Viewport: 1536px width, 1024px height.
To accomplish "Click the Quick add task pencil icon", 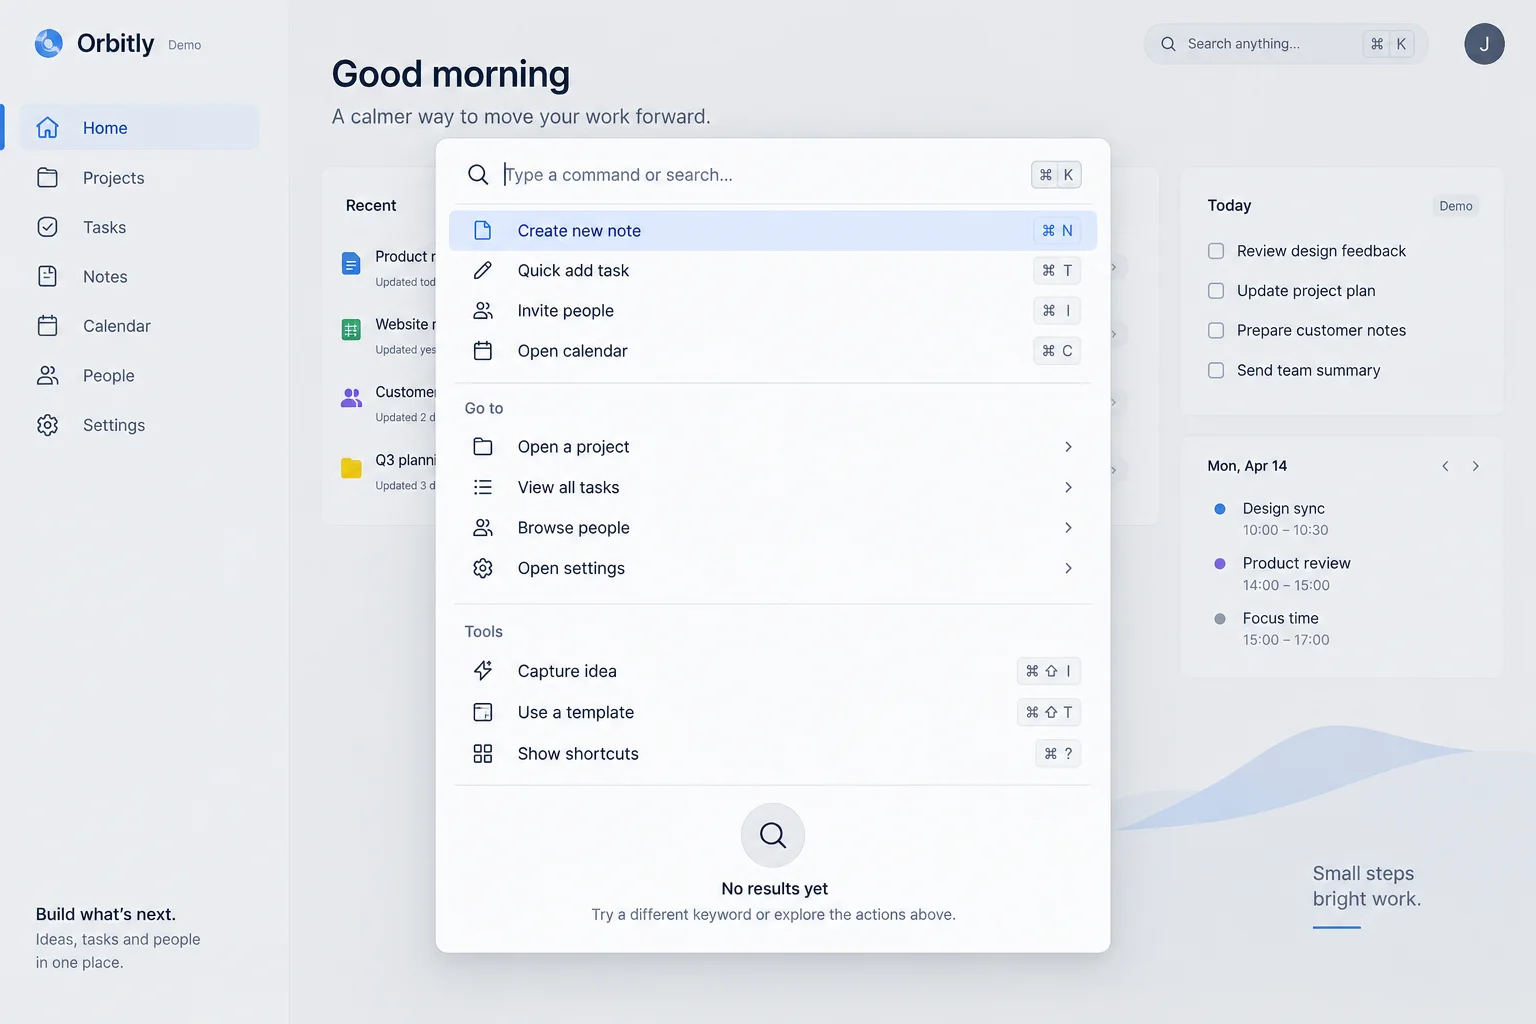I will tap(483, 270).
